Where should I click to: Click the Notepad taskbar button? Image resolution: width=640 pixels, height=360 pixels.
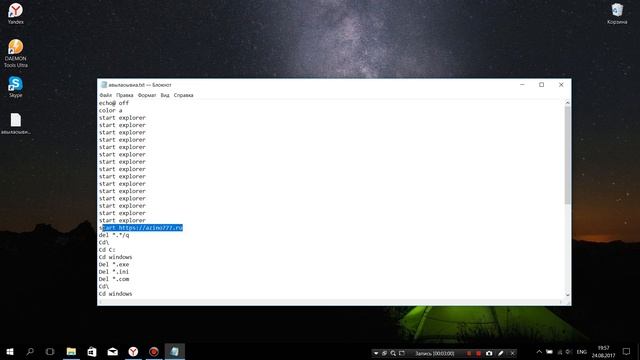[175, 351]
